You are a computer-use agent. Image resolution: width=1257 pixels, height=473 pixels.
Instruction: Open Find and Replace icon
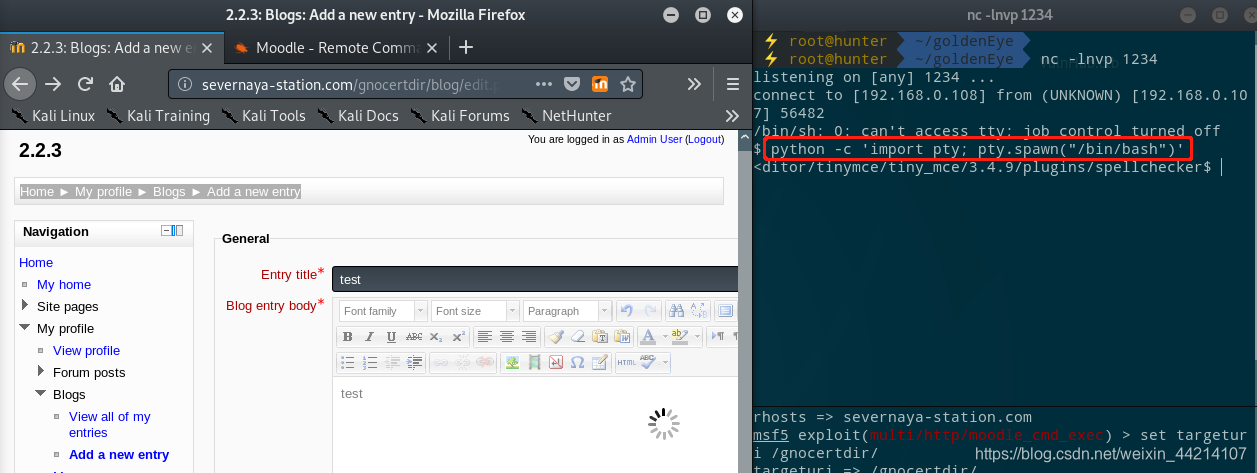(699, 311)
